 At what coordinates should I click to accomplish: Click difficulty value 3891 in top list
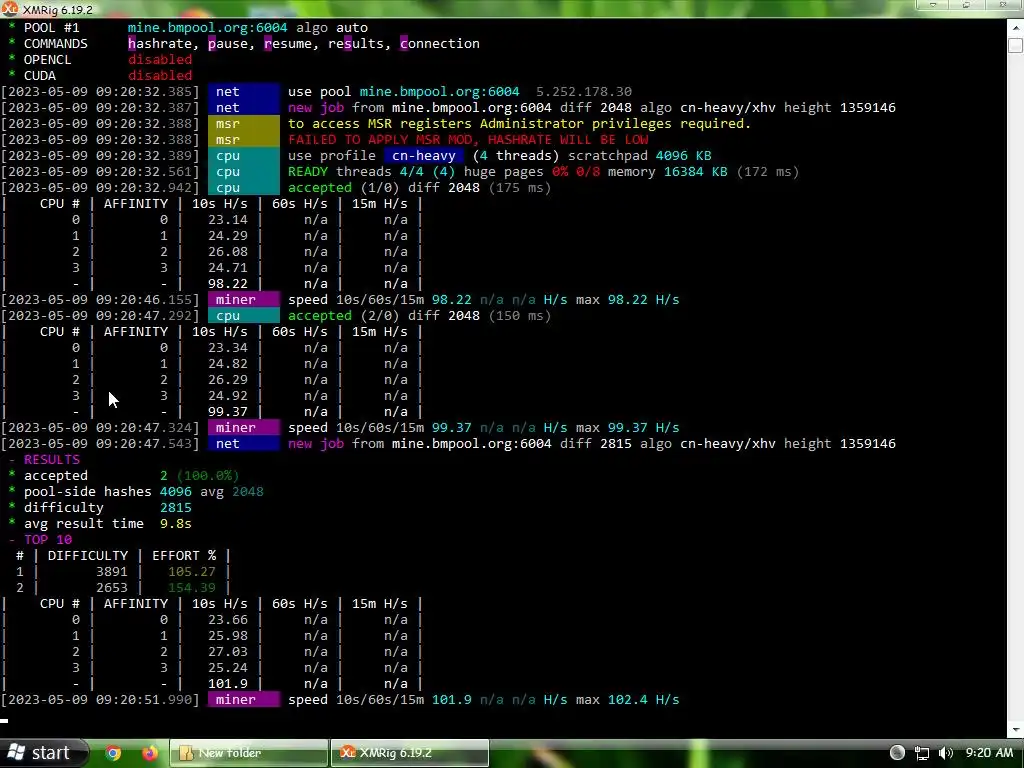tap(112, 571)
